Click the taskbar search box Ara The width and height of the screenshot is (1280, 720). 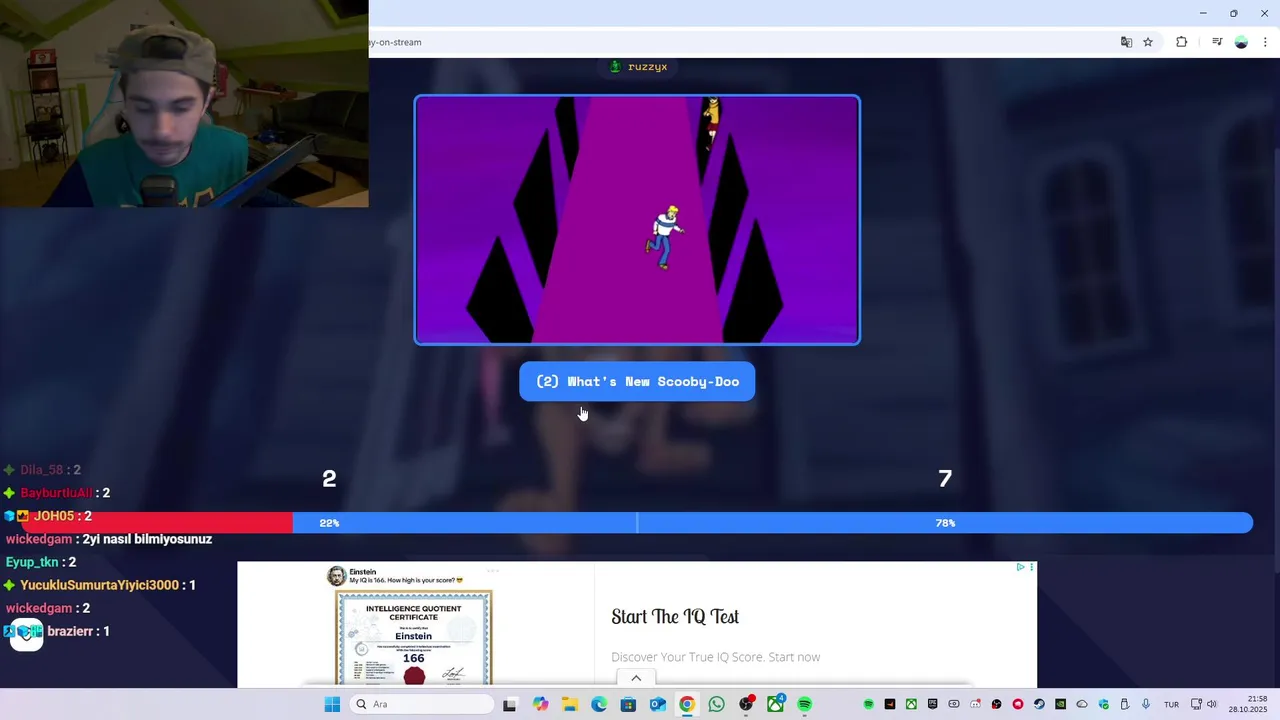point(422,704)
